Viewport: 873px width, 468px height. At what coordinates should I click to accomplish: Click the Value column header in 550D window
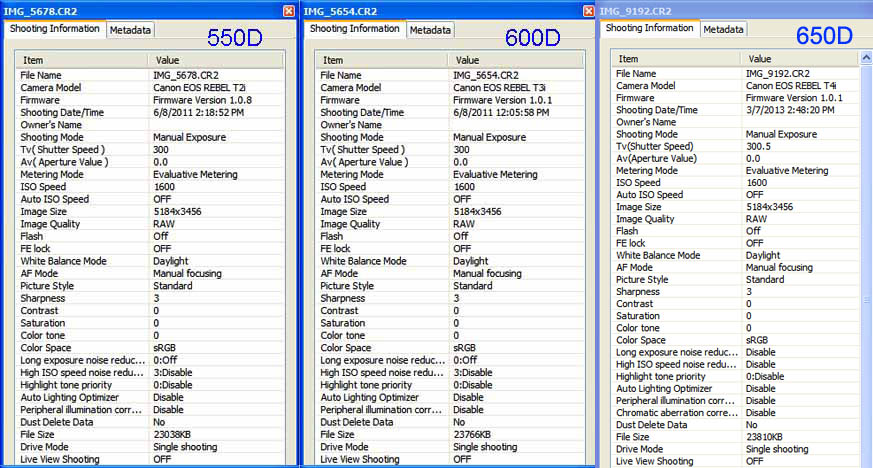click(x=216, y=60)
